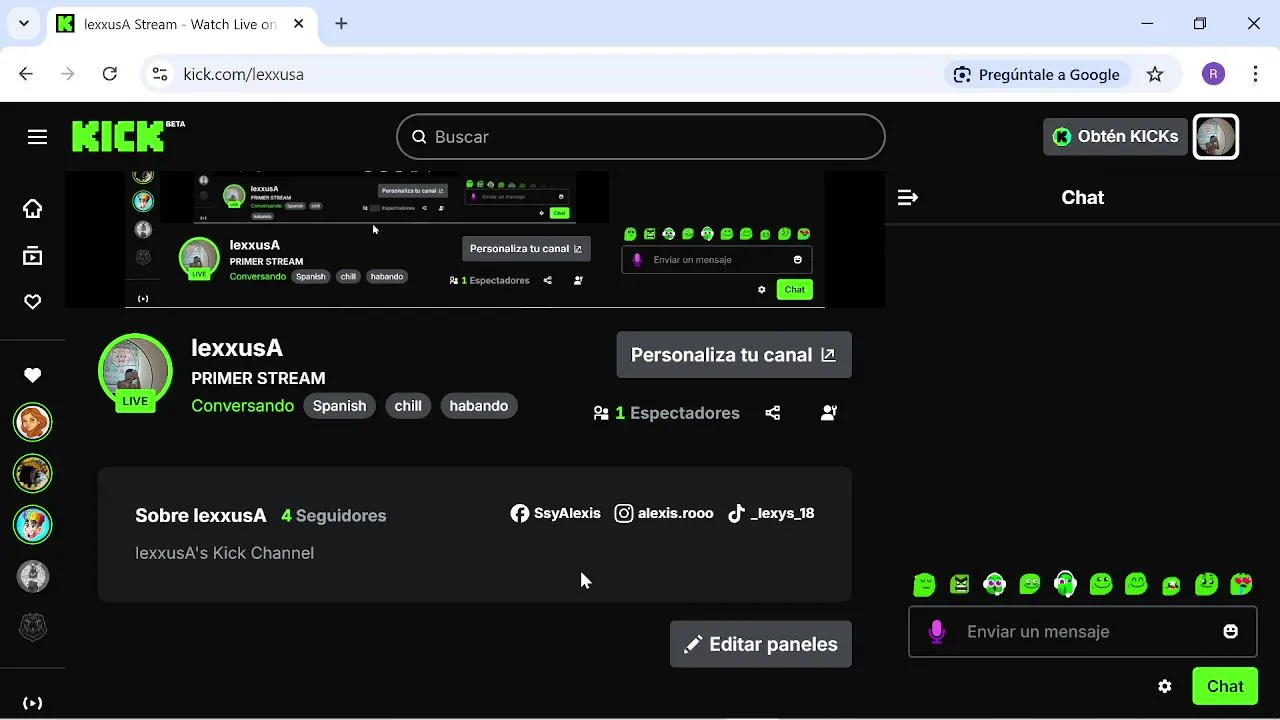Insert the headphones open-mouth emote
This screenshot has height=720, width=1280.
pyautogui.click(x=995, y=584)
